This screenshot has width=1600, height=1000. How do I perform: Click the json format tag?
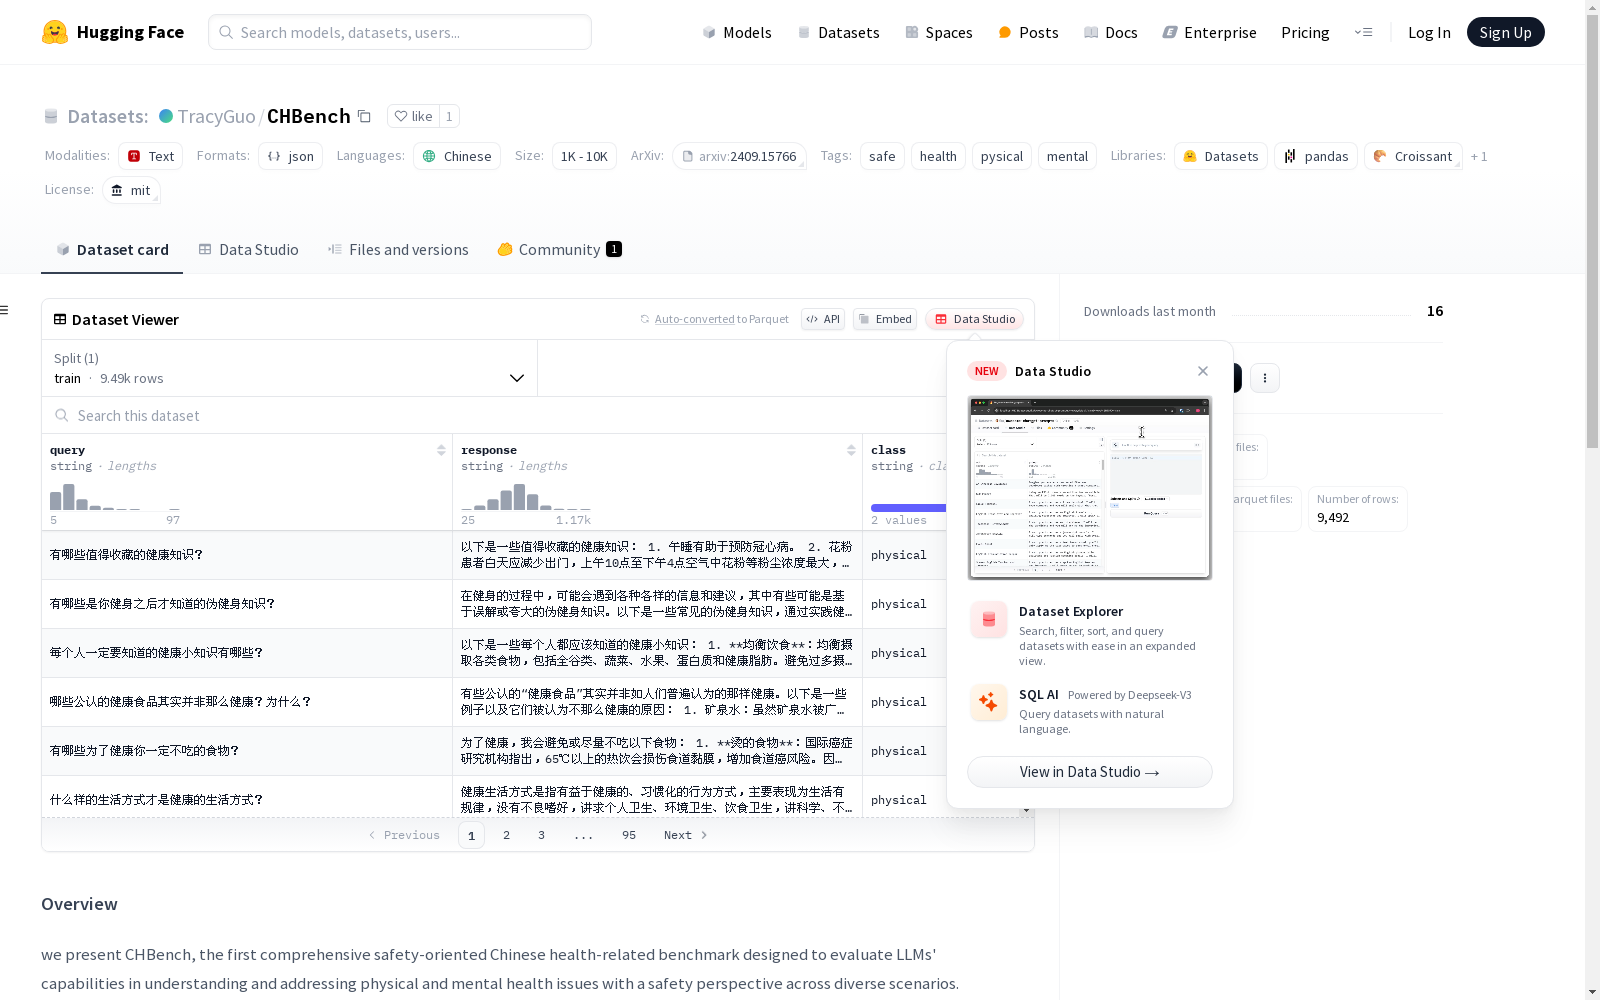[x=290, y=156]
